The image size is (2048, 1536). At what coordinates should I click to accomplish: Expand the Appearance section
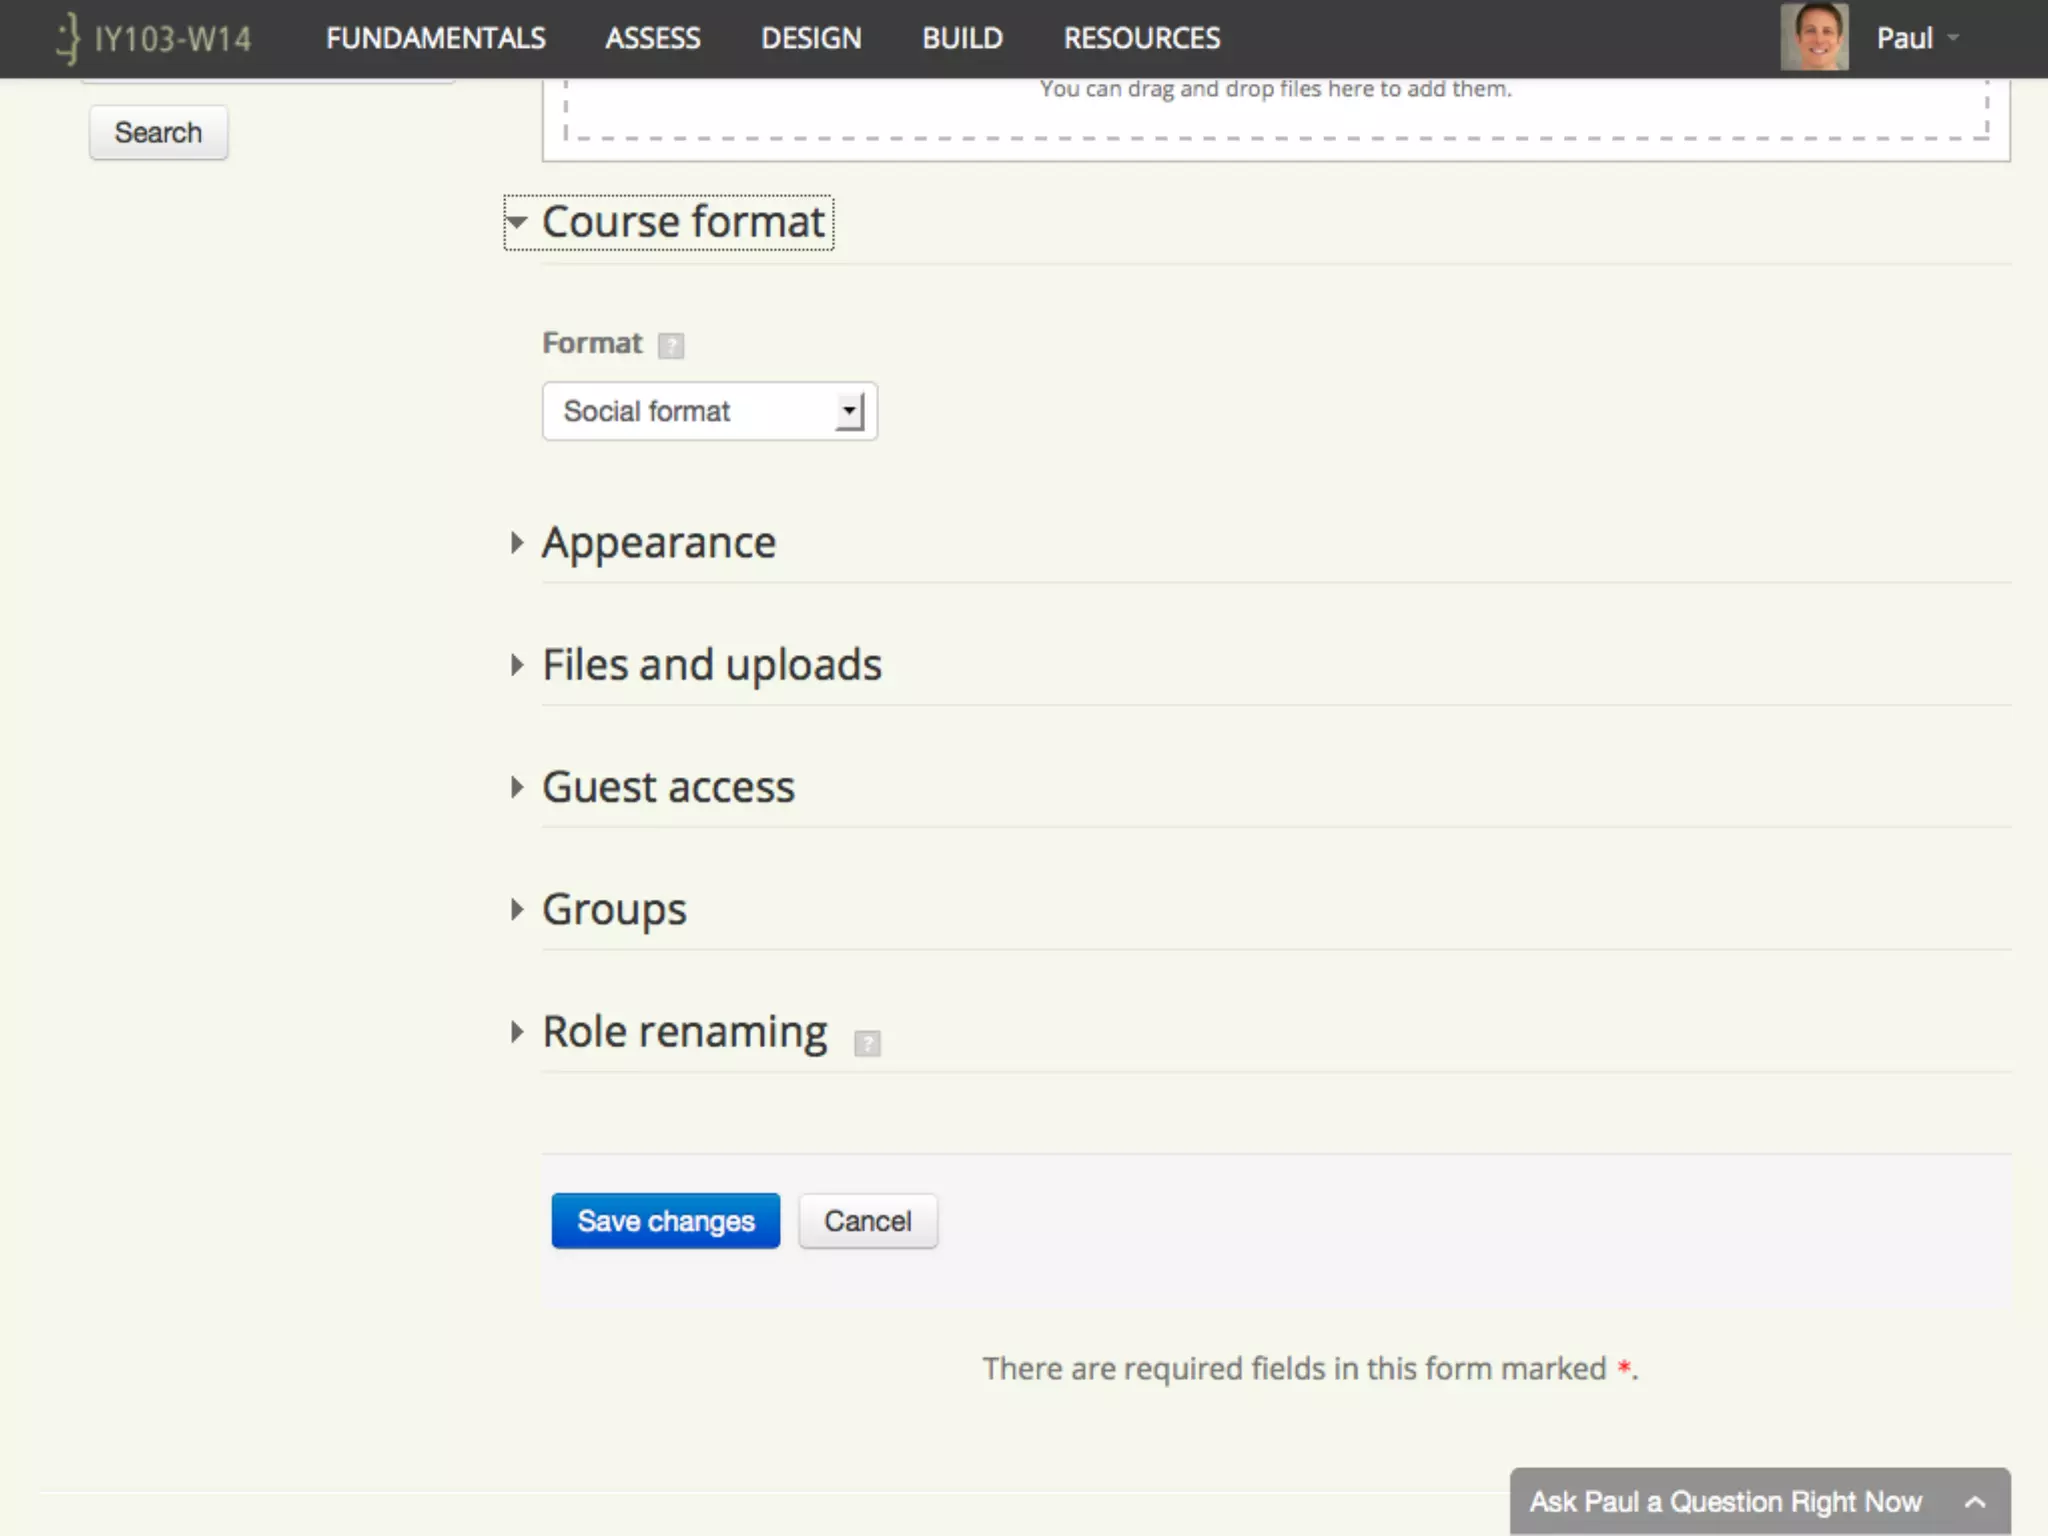[658, 543]
